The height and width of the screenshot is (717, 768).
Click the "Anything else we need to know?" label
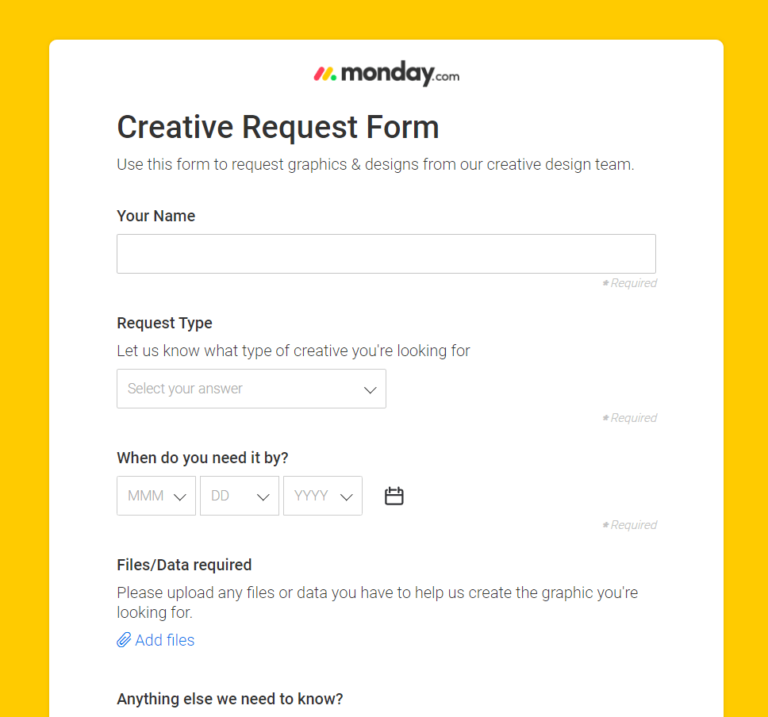click(x=230, y=699)
